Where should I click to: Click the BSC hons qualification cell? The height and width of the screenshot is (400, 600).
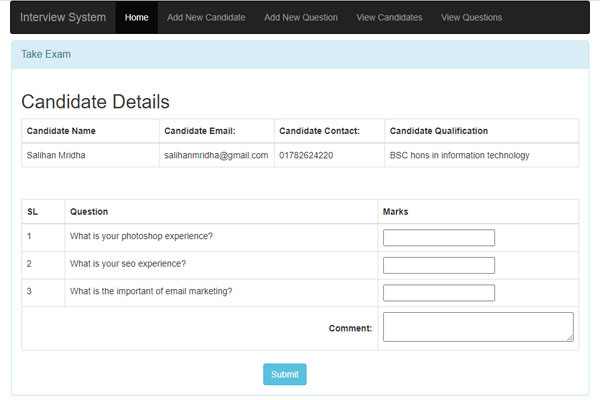tap(459, 156)
